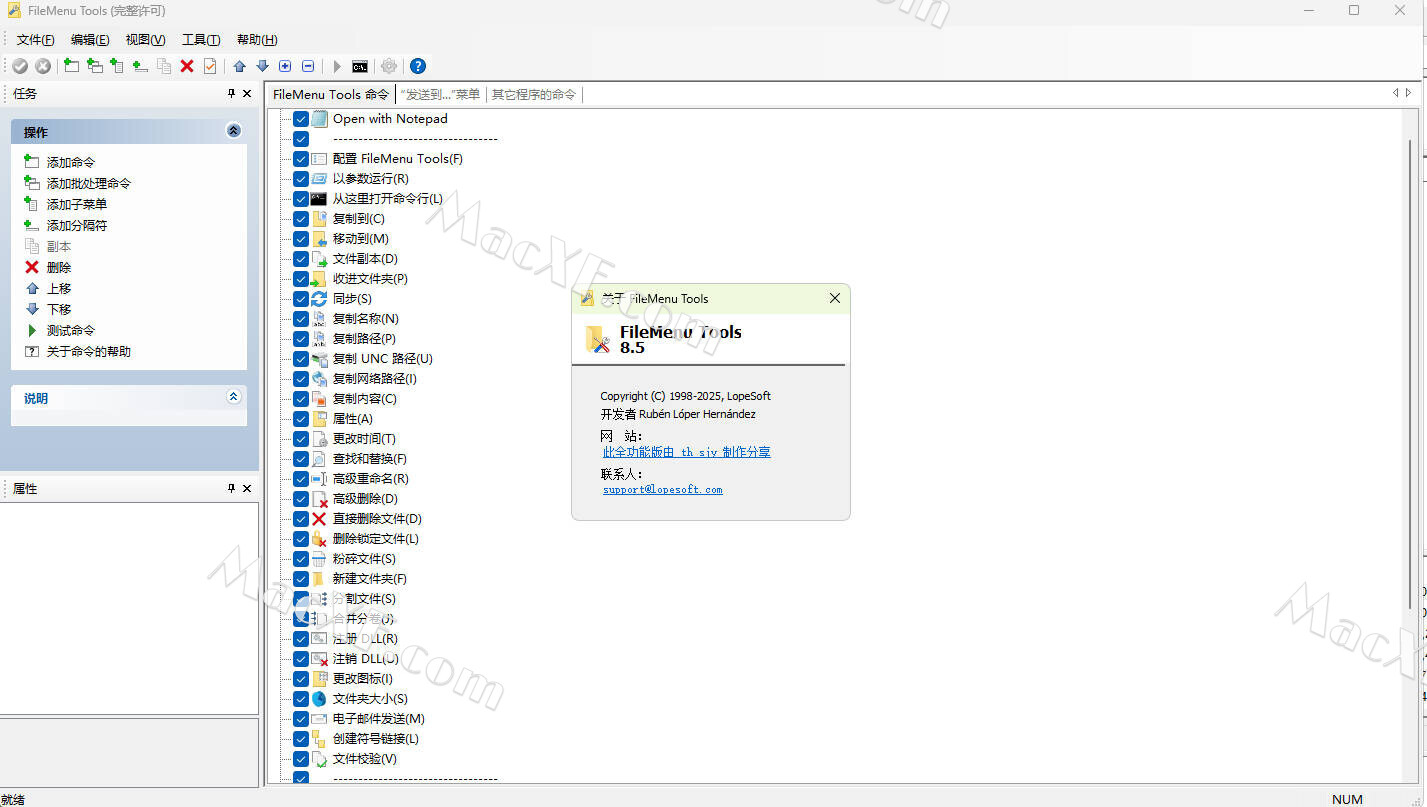Click the sync arrows icon beside 同步(S)

pos(319,299)
